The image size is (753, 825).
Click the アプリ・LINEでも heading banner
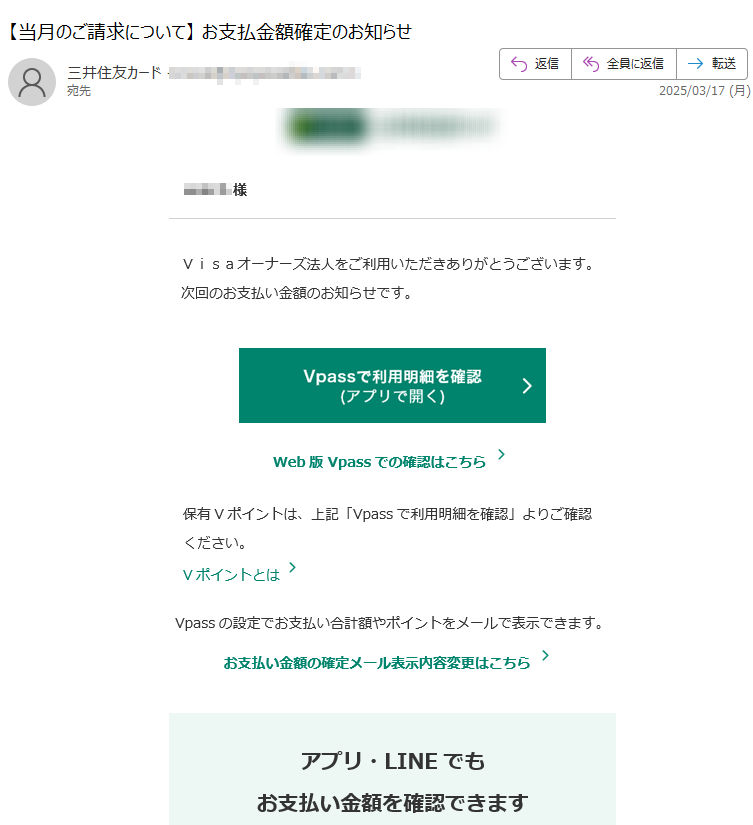392,761
